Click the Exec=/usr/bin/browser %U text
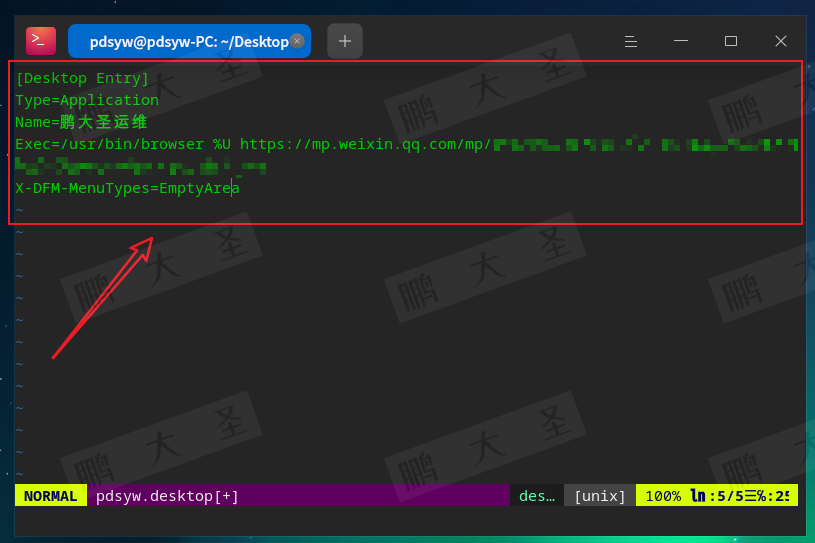This screenshot has width=815, height=543. pyautogui.click(x=123, y=144)
